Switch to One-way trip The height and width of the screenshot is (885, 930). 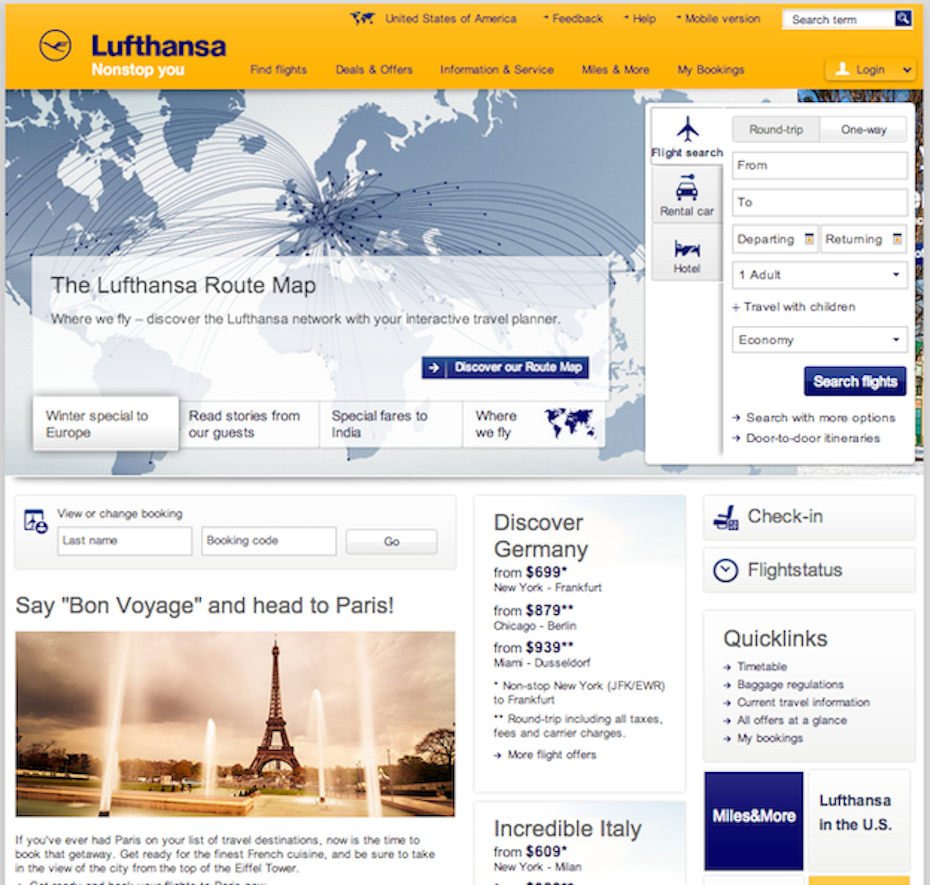click(x=863, y=130)
